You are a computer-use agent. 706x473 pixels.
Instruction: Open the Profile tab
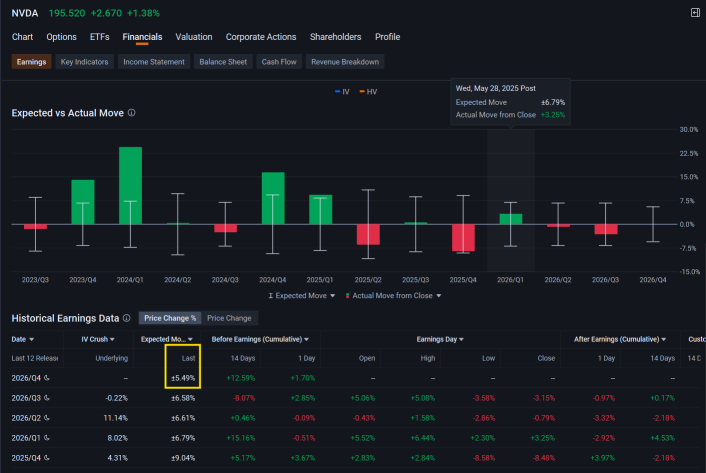tap(387, 37)
